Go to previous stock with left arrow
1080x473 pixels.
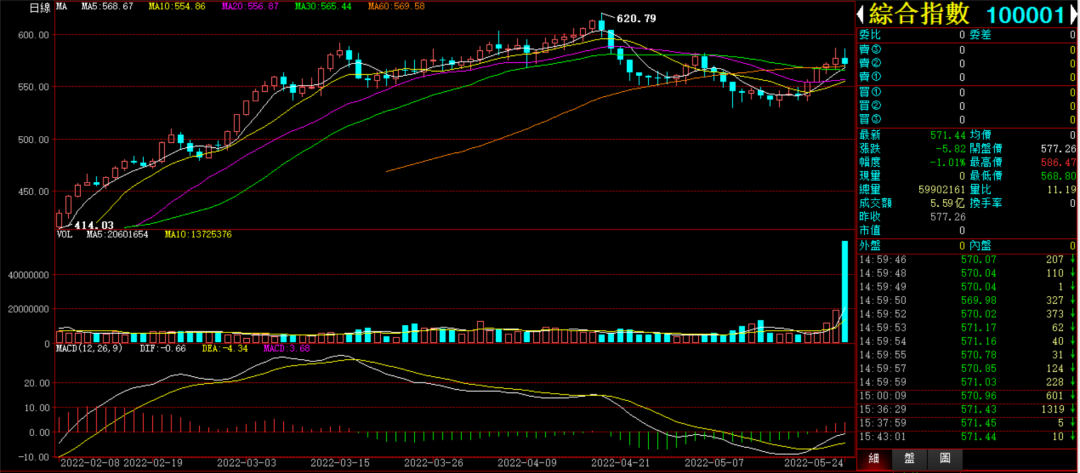[x=861, y=14]
